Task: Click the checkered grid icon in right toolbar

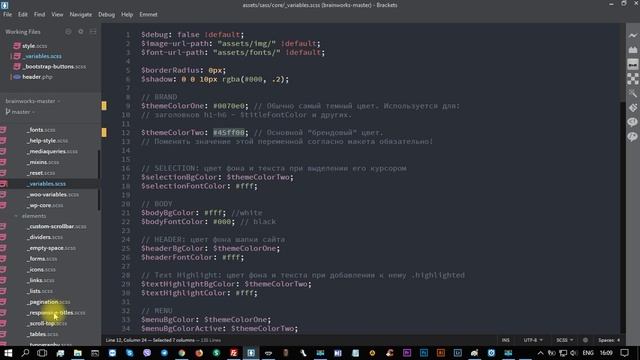Action: coord(633,78)
